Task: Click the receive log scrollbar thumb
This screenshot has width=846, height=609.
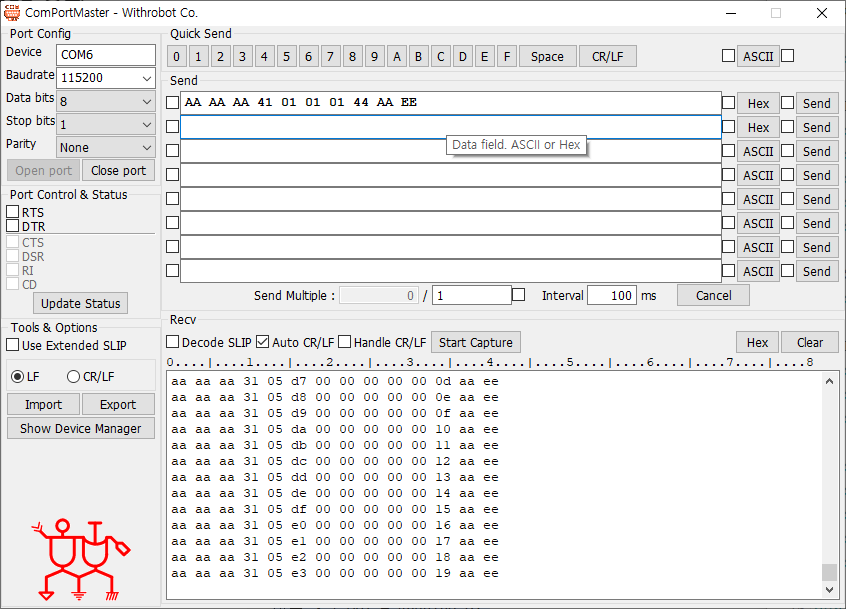Action: (829, 572)
